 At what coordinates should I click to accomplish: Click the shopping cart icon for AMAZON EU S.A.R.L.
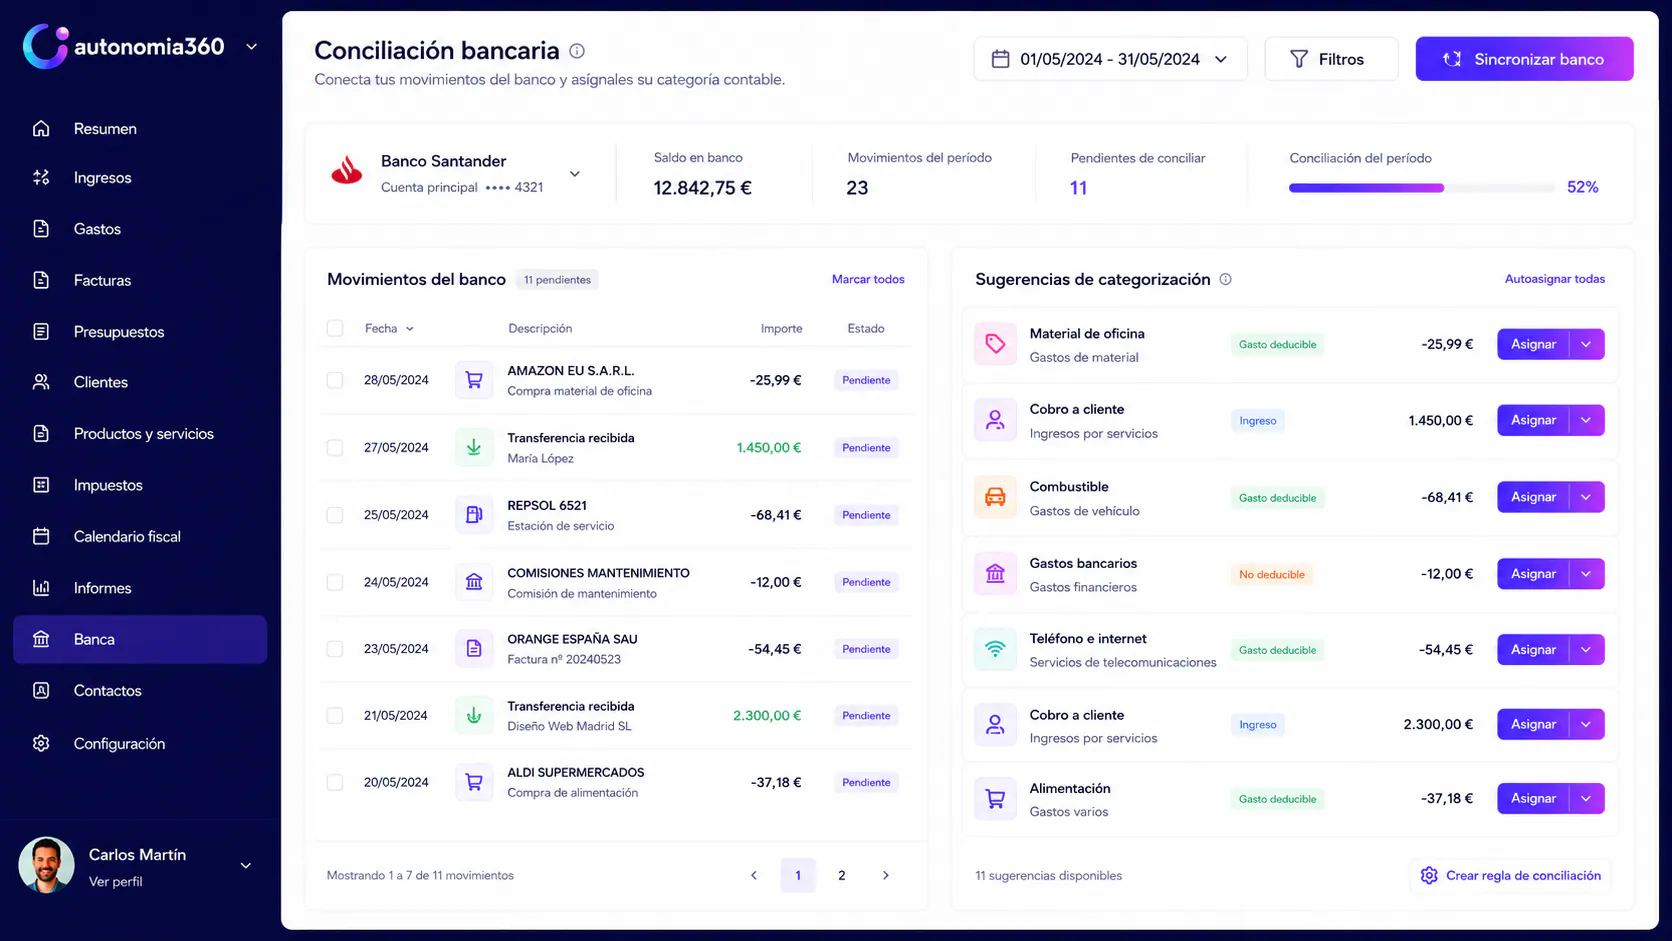[474, 380]
